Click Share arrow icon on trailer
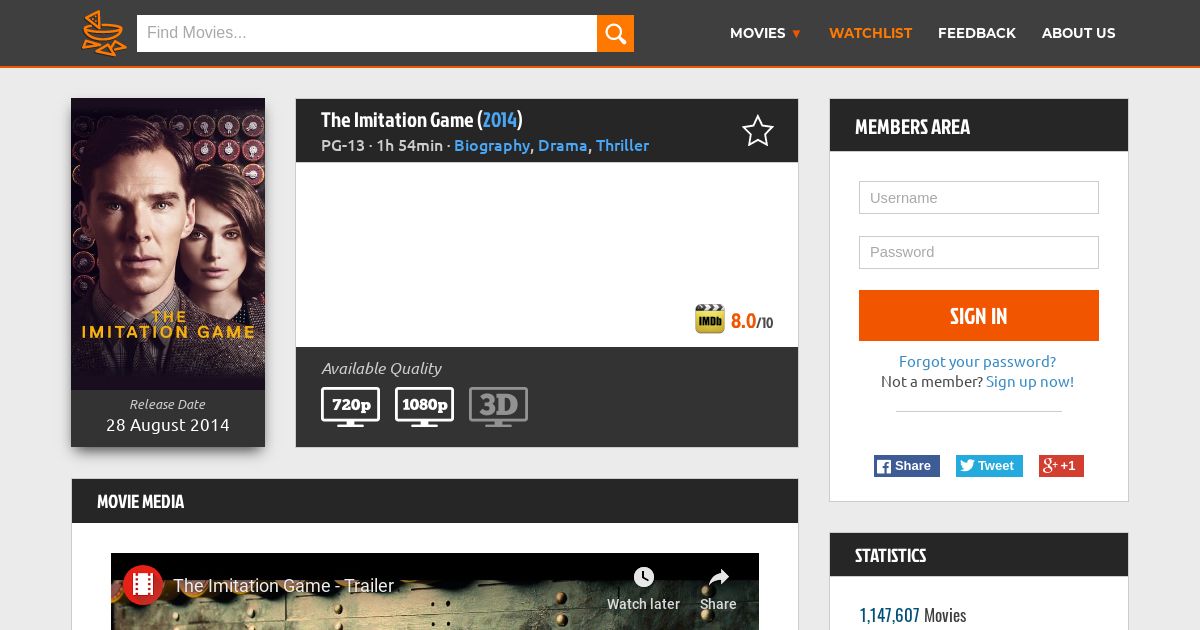The height and width of the screenshot is (630, 1200). click(718, 577)
